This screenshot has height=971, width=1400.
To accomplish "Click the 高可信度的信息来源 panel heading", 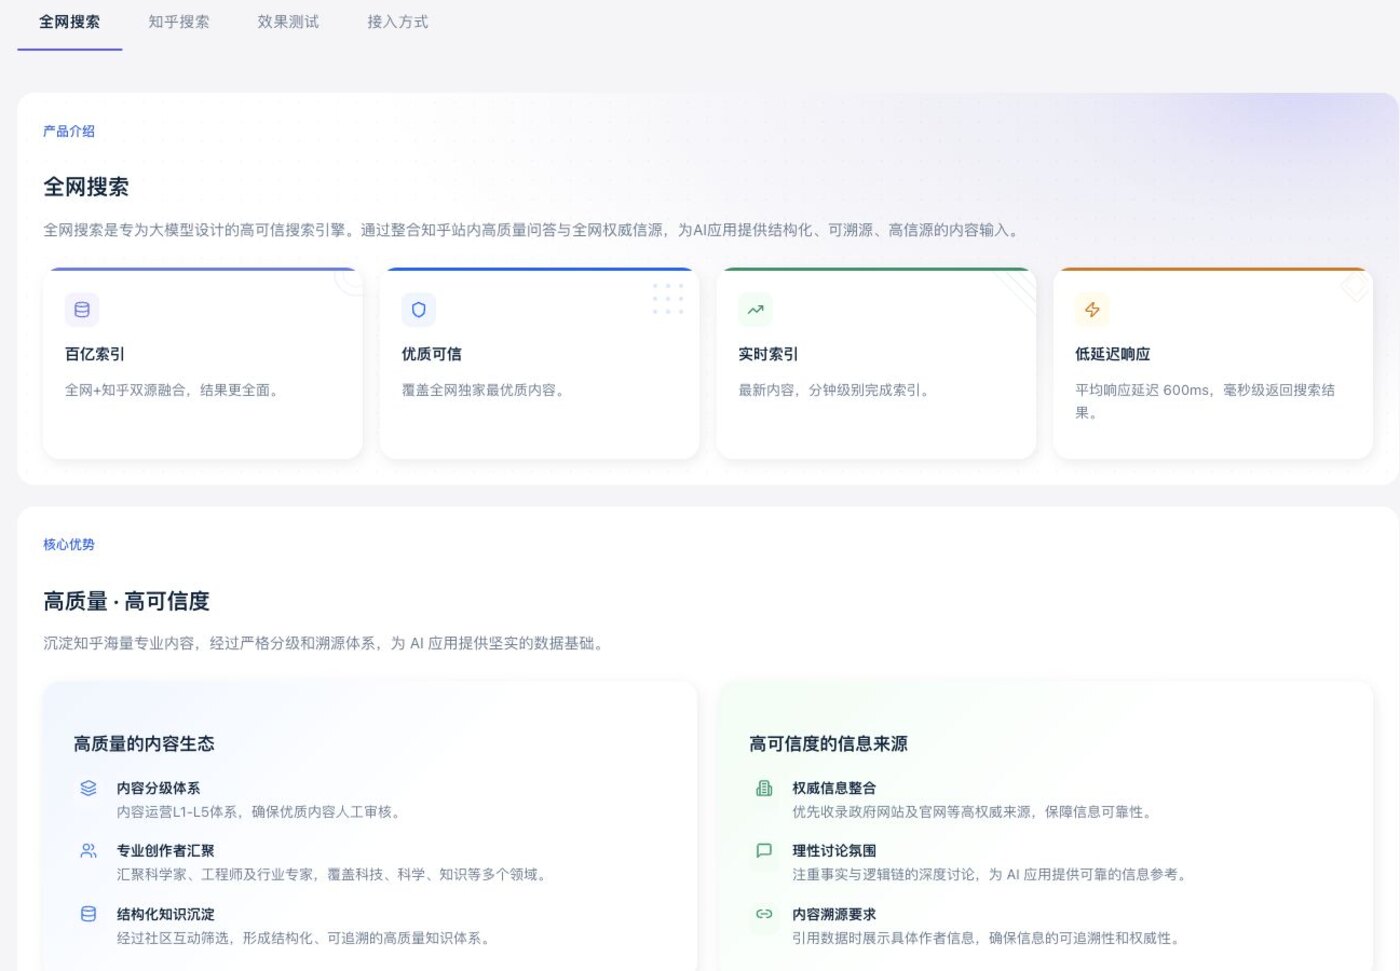I will 828,744.
